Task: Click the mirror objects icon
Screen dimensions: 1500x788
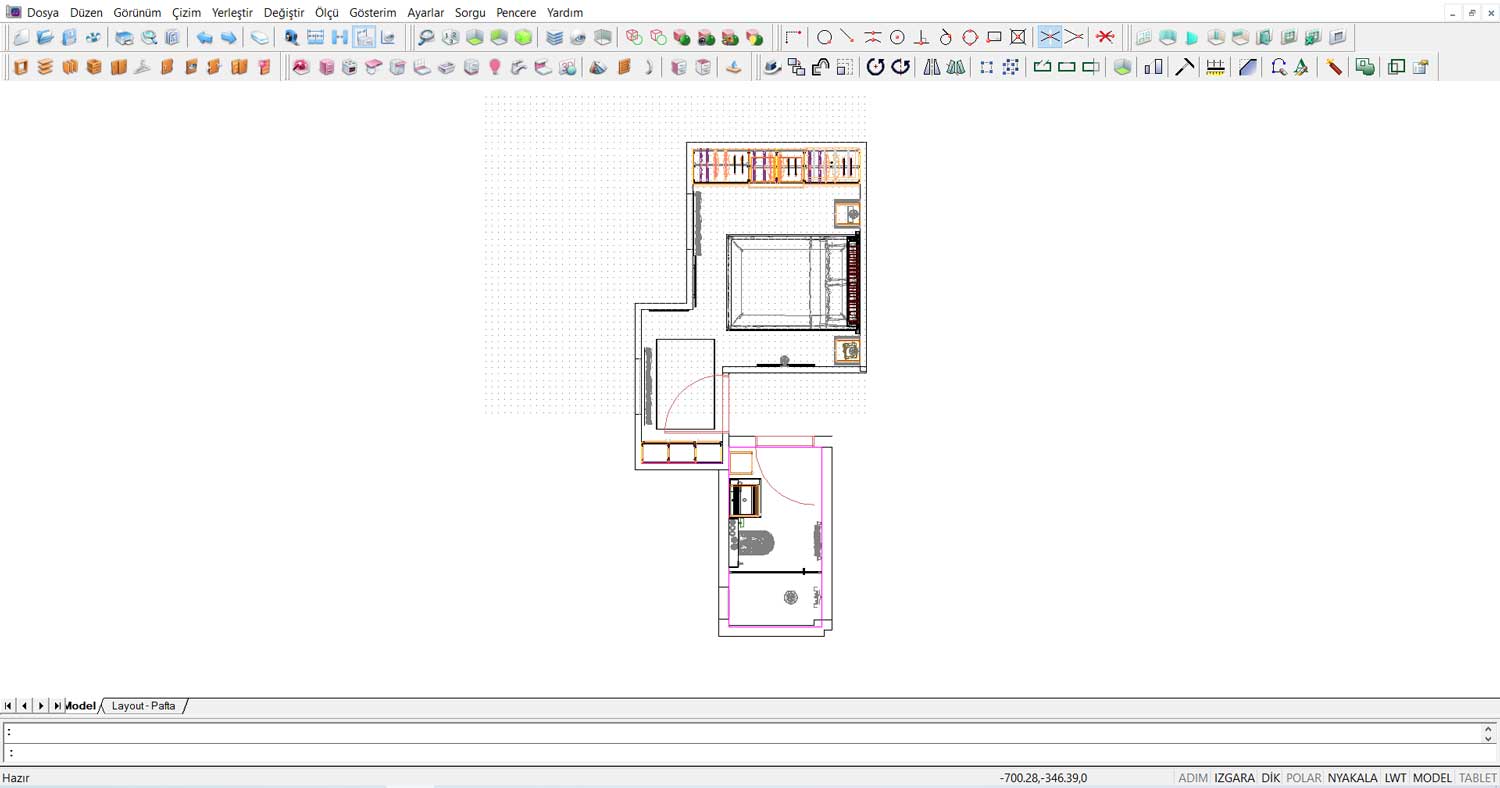Action: point(932,67)
